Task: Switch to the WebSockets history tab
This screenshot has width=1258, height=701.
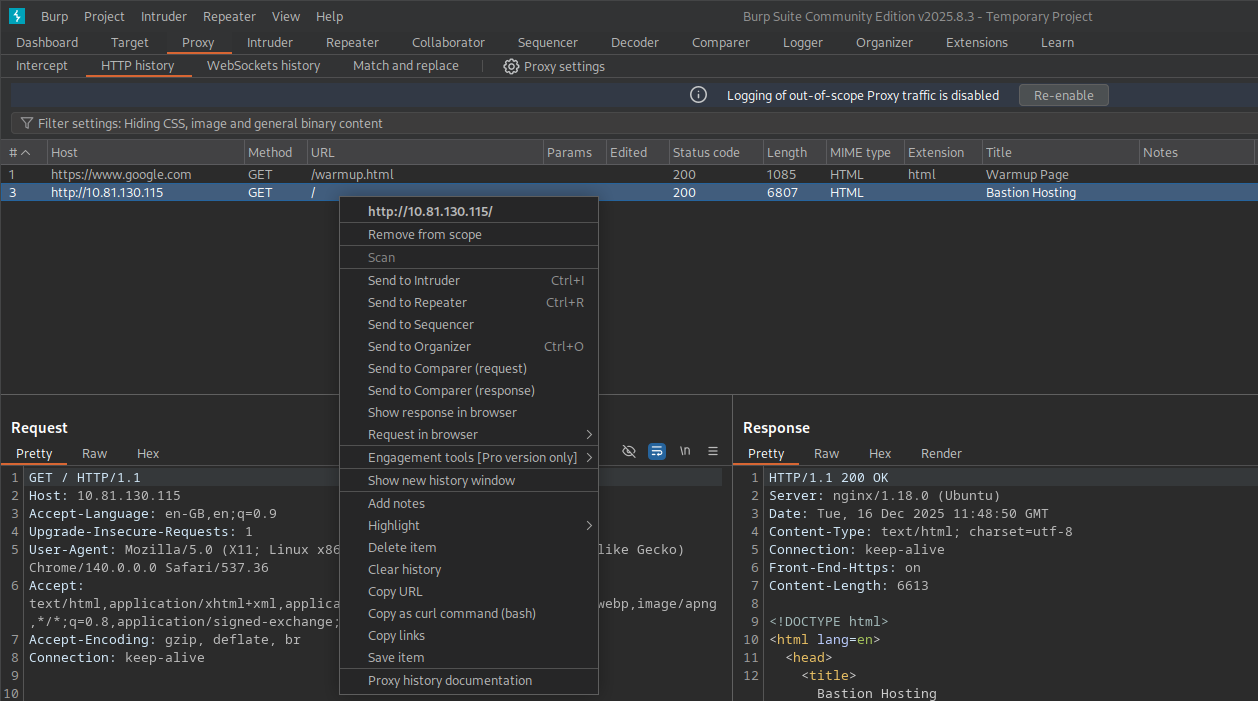Action: (263, 66)
